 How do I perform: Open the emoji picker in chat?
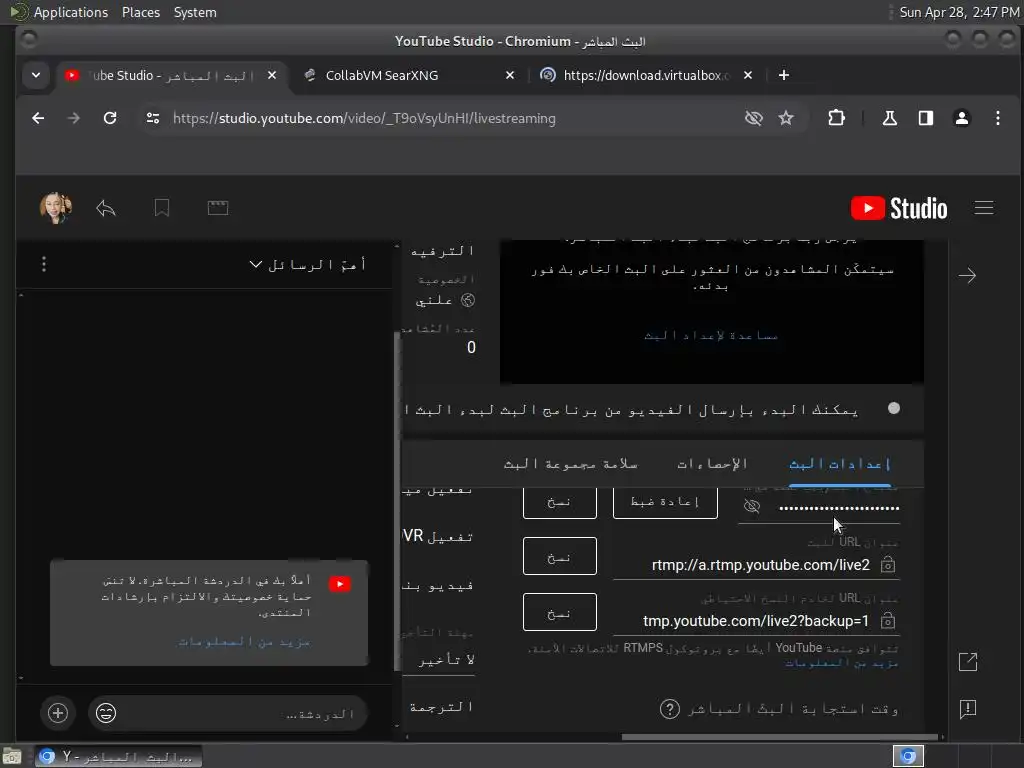[106, 713]
